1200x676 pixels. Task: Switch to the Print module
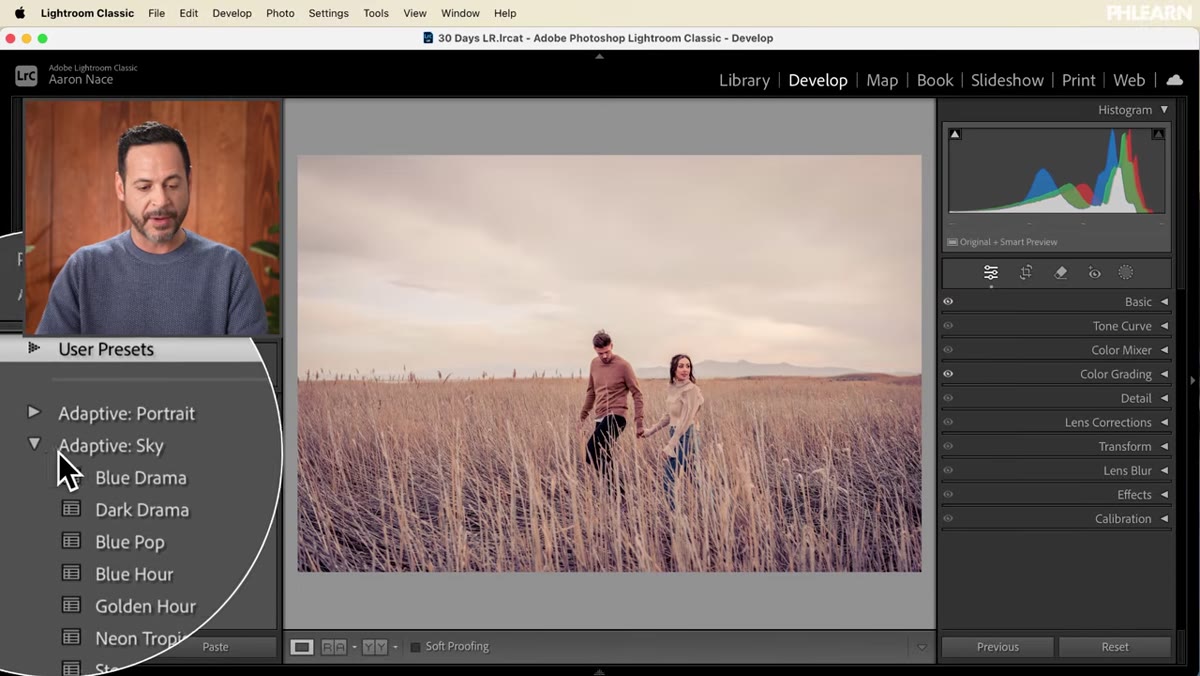(x=1079, y=80)
